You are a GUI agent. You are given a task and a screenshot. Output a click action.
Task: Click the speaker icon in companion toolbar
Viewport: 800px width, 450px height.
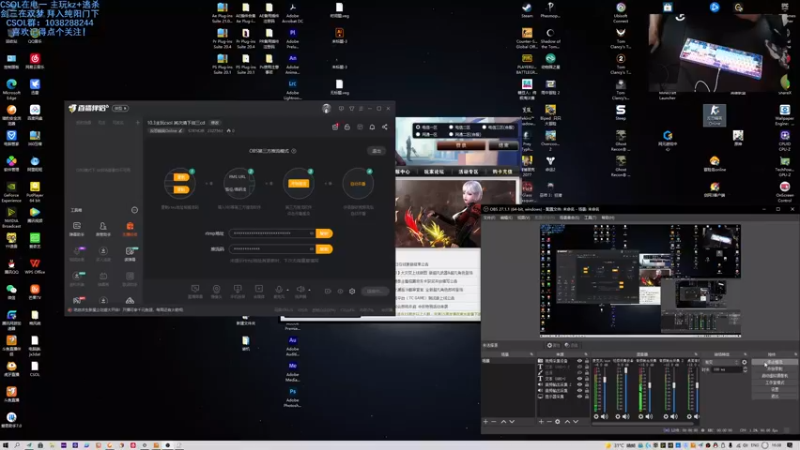300,289
